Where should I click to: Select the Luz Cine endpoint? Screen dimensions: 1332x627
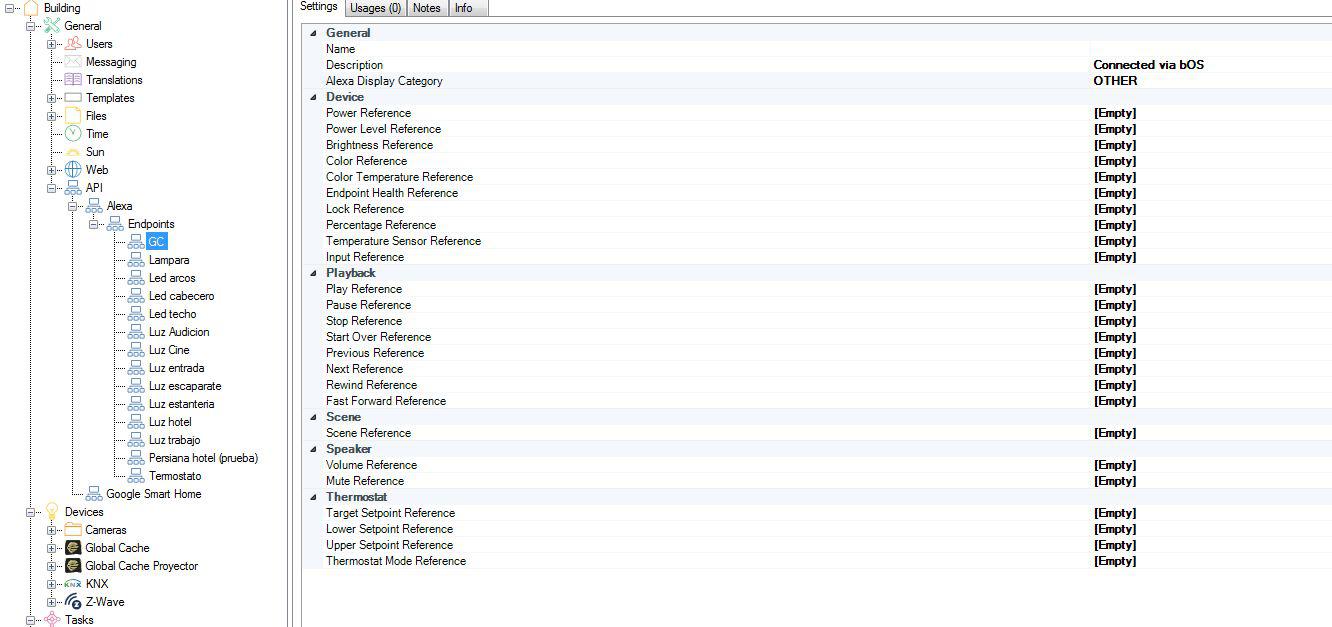coord(169,350)
